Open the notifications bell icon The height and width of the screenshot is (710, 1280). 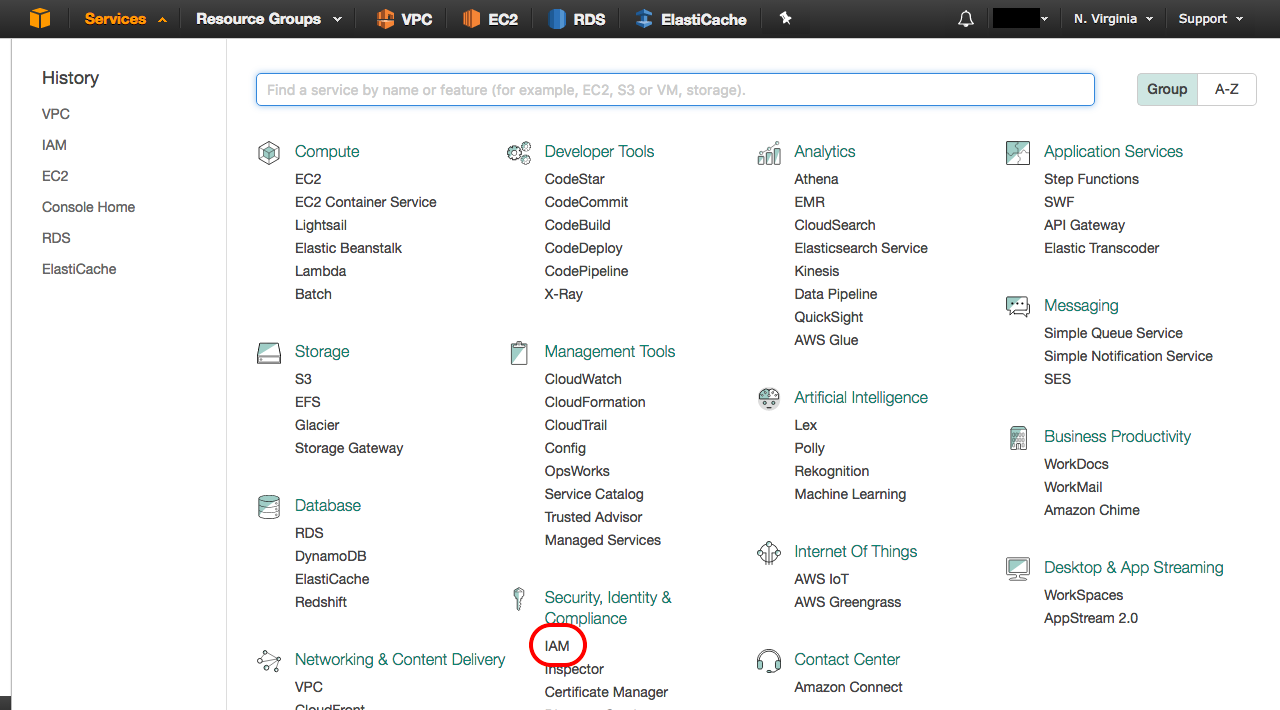pyautogui.click(x=965, y=19)
